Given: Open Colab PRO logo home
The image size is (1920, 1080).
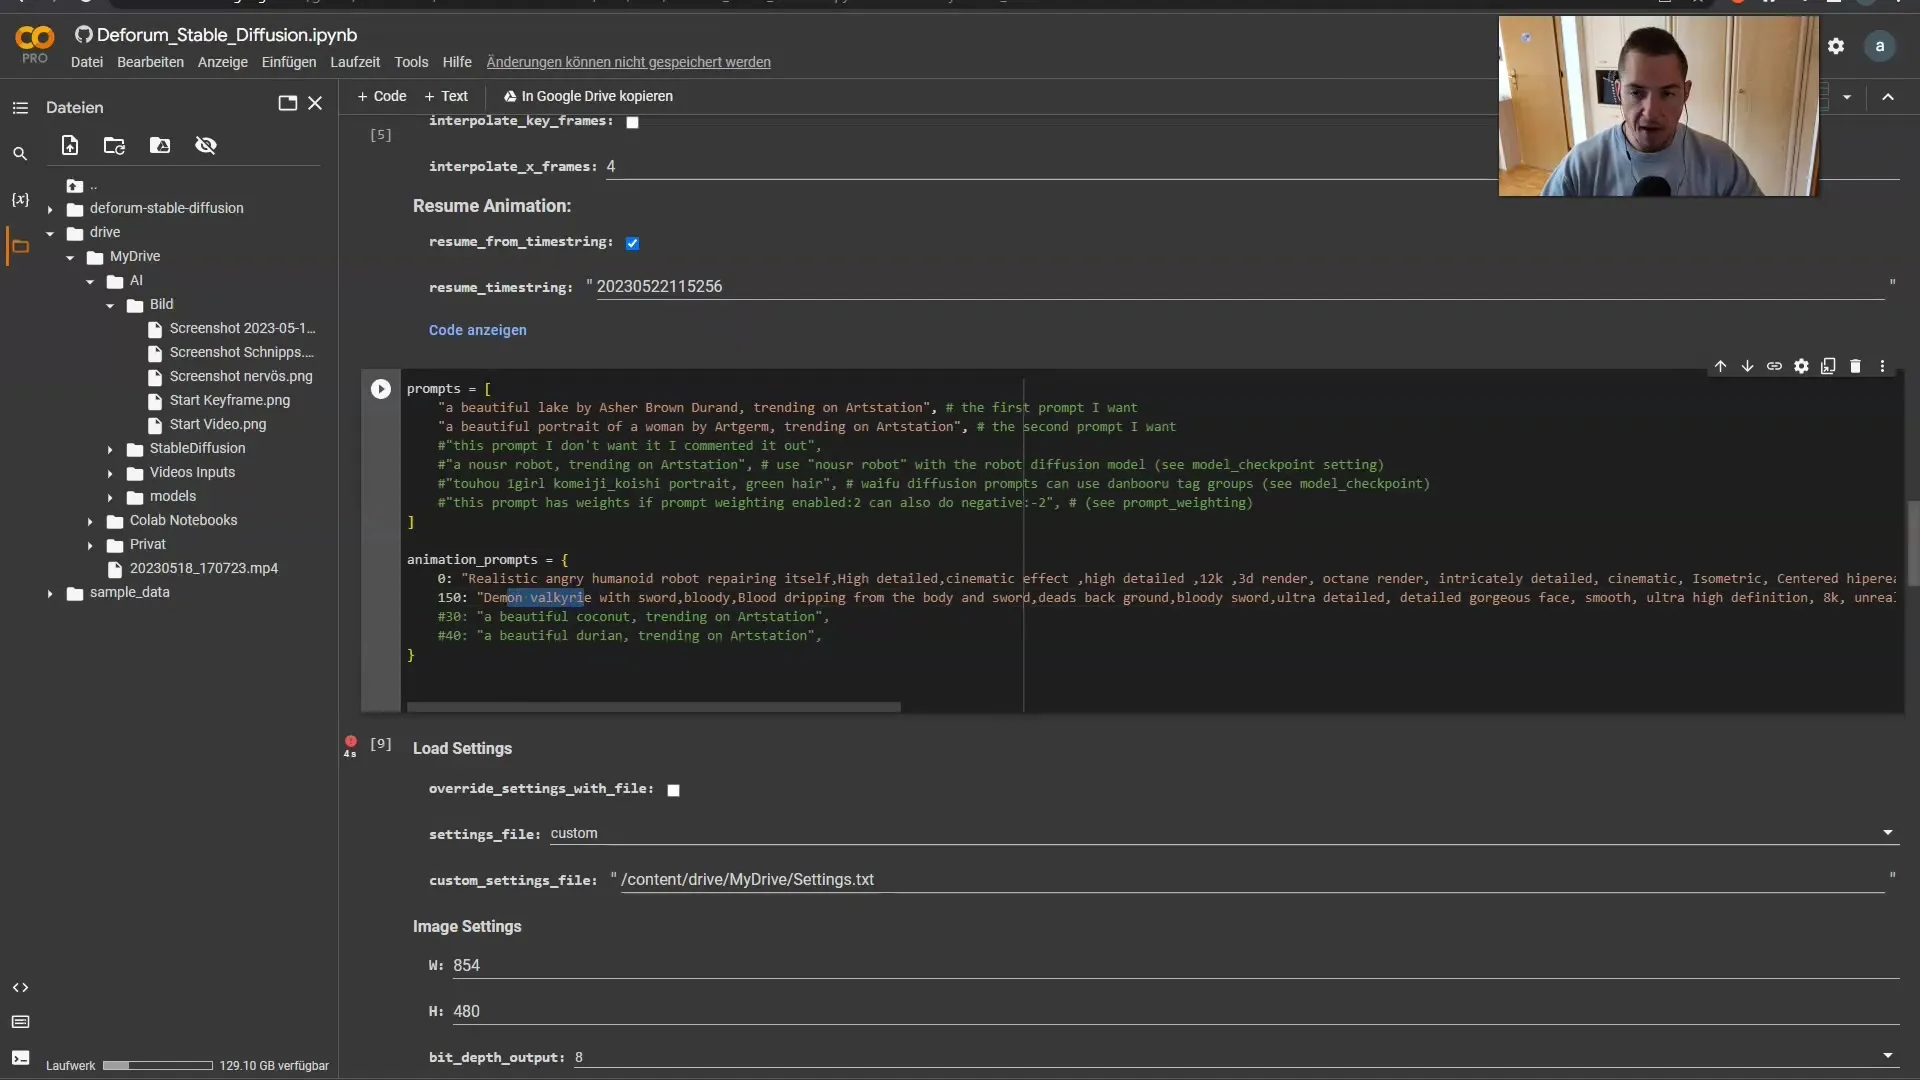Looking at the screenshot, I should click(x=35, y=45).
